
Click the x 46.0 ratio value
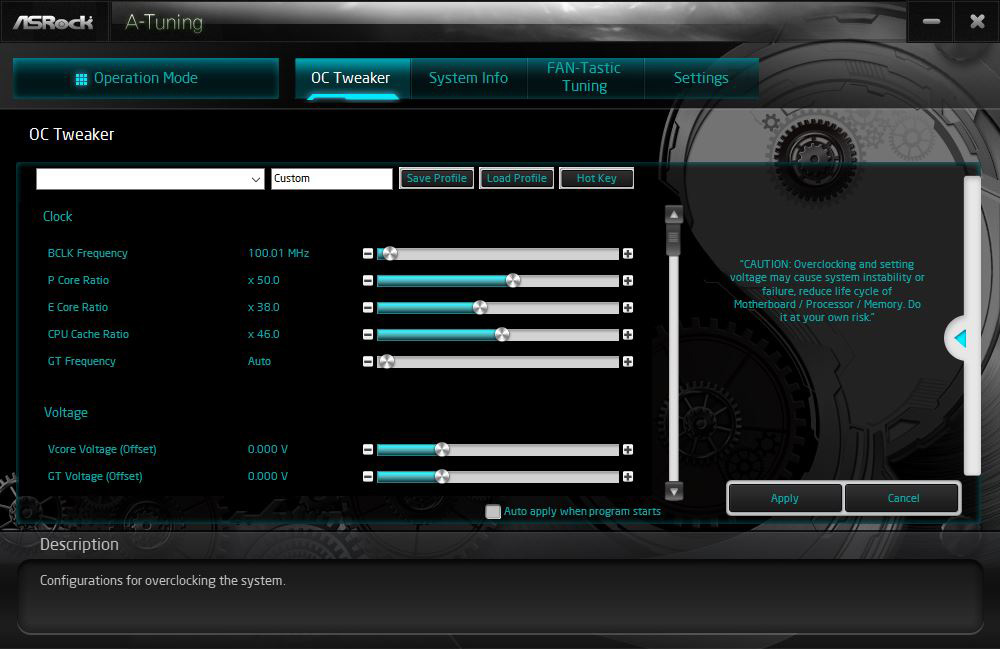click(263, 334)
